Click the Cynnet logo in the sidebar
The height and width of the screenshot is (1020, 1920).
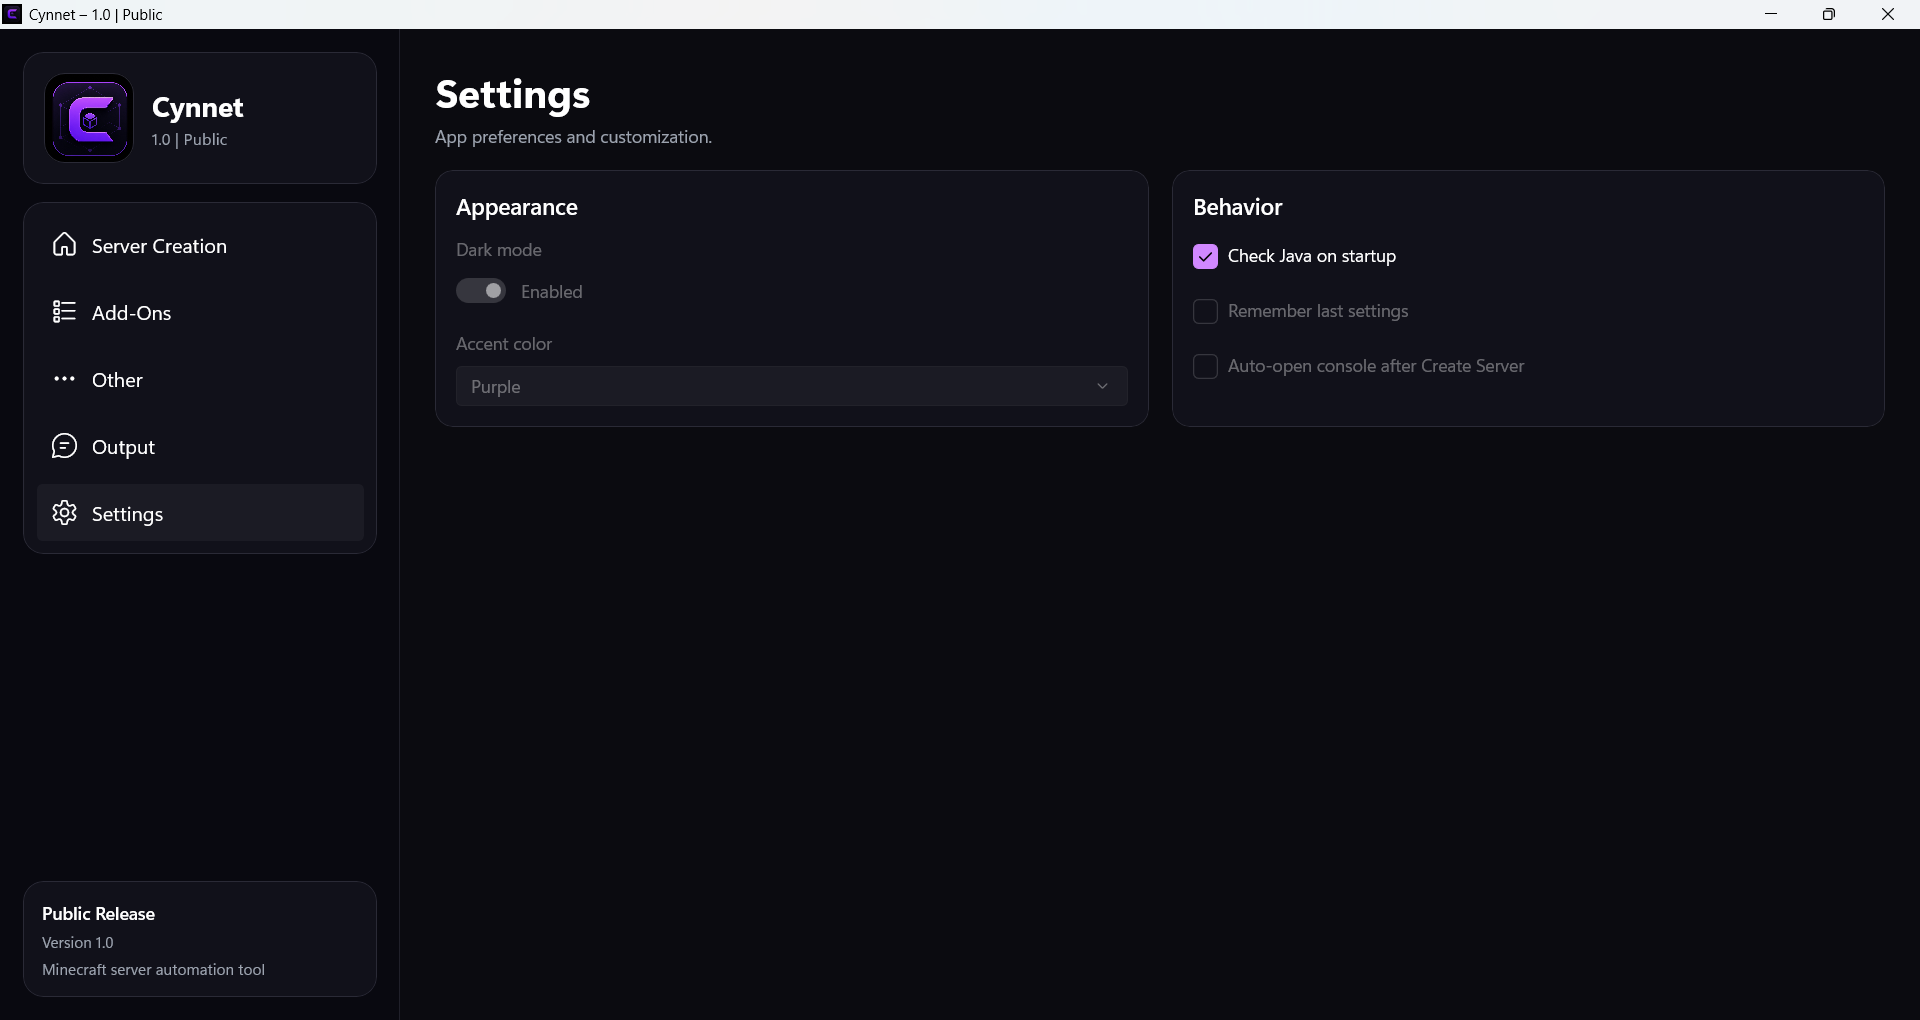tap(89, 118)
